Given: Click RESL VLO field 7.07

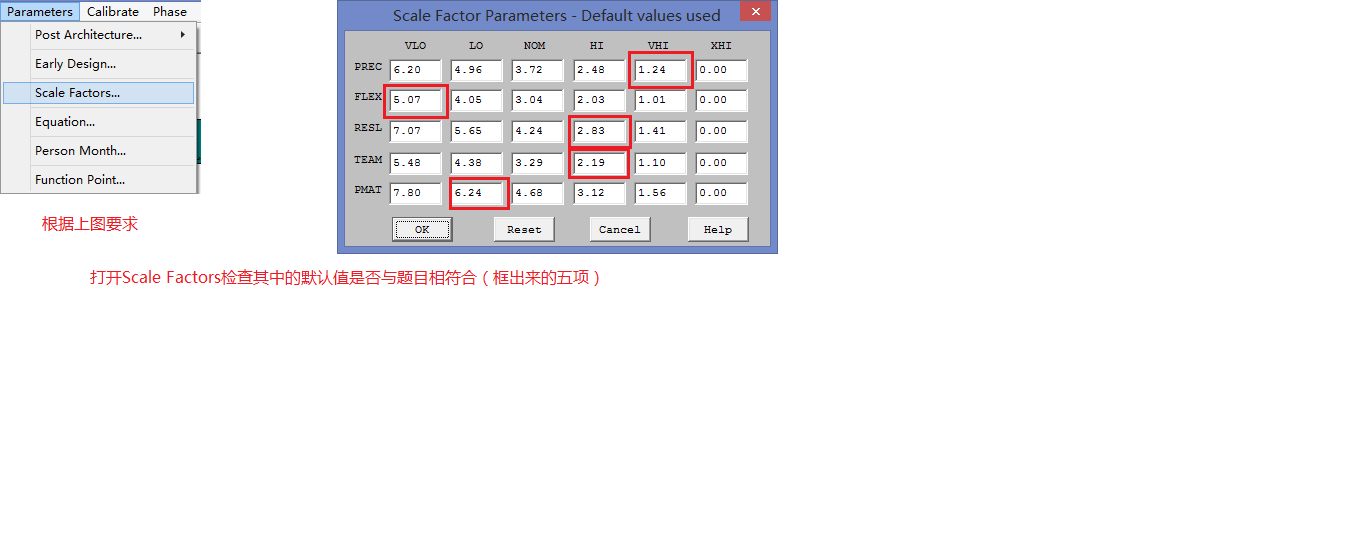Looking at the screenshot, I should [416, 131].
